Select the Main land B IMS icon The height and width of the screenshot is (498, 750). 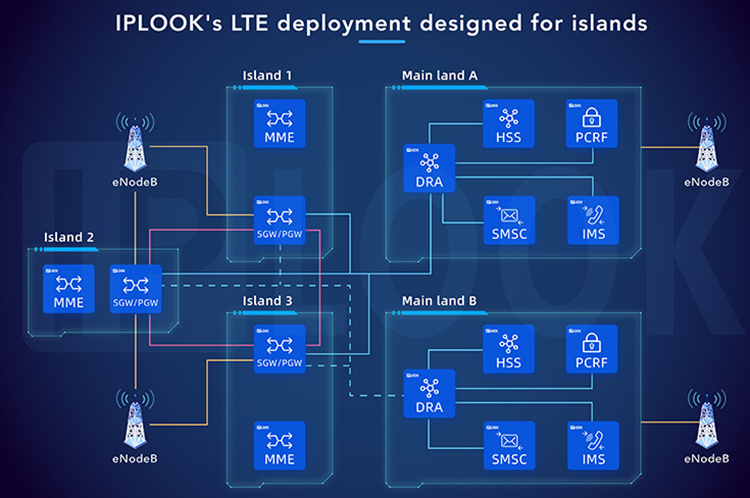(x=593, y=445)
